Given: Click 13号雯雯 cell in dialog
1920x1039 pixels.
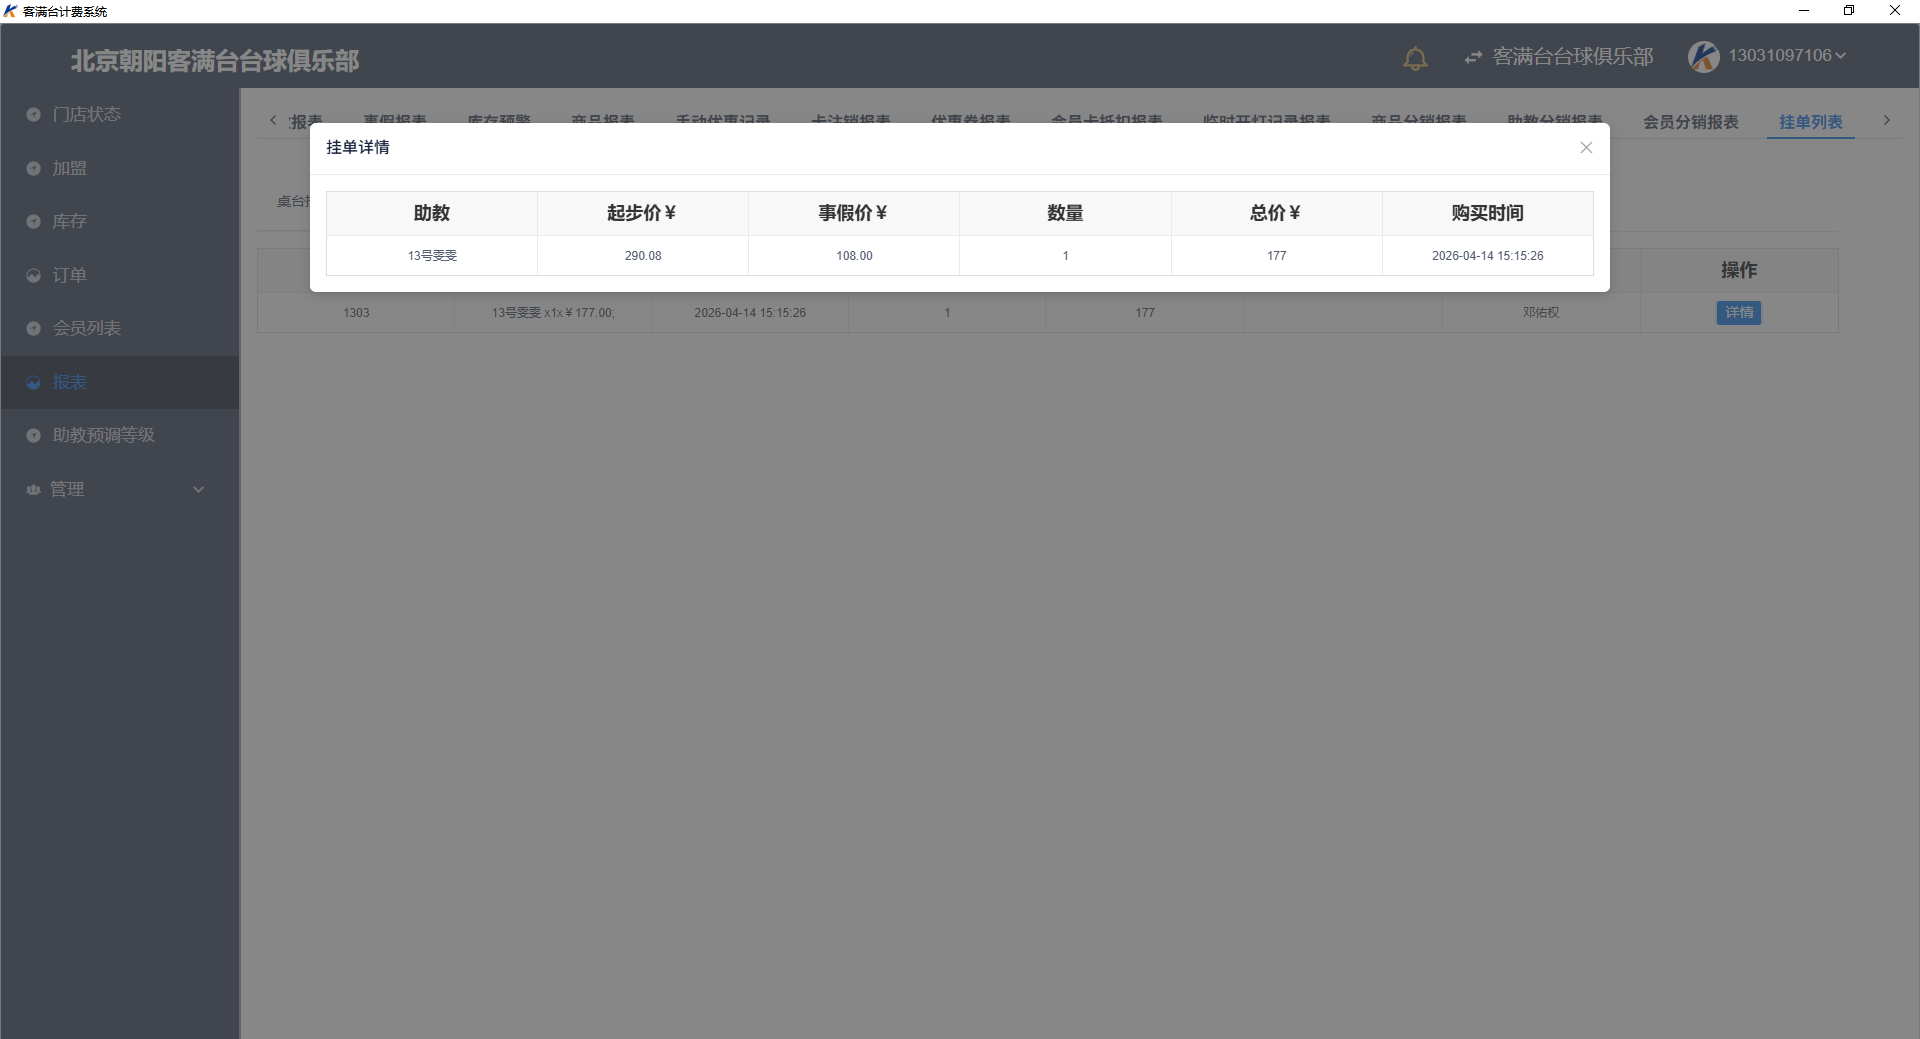Looking at the screenshot, I should tap(432, 256).
